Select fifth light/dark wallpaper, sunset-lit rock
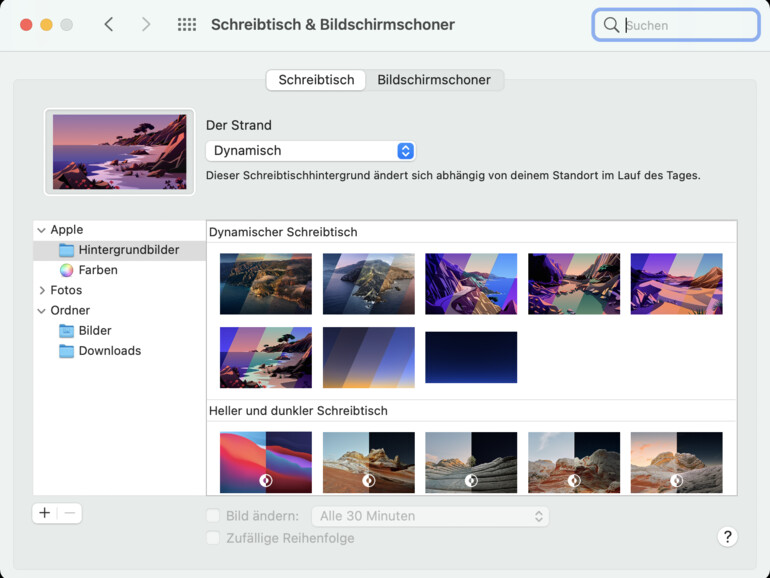This screenshot has width=770, height=578. pyautogui.click(x=676, y=462)
